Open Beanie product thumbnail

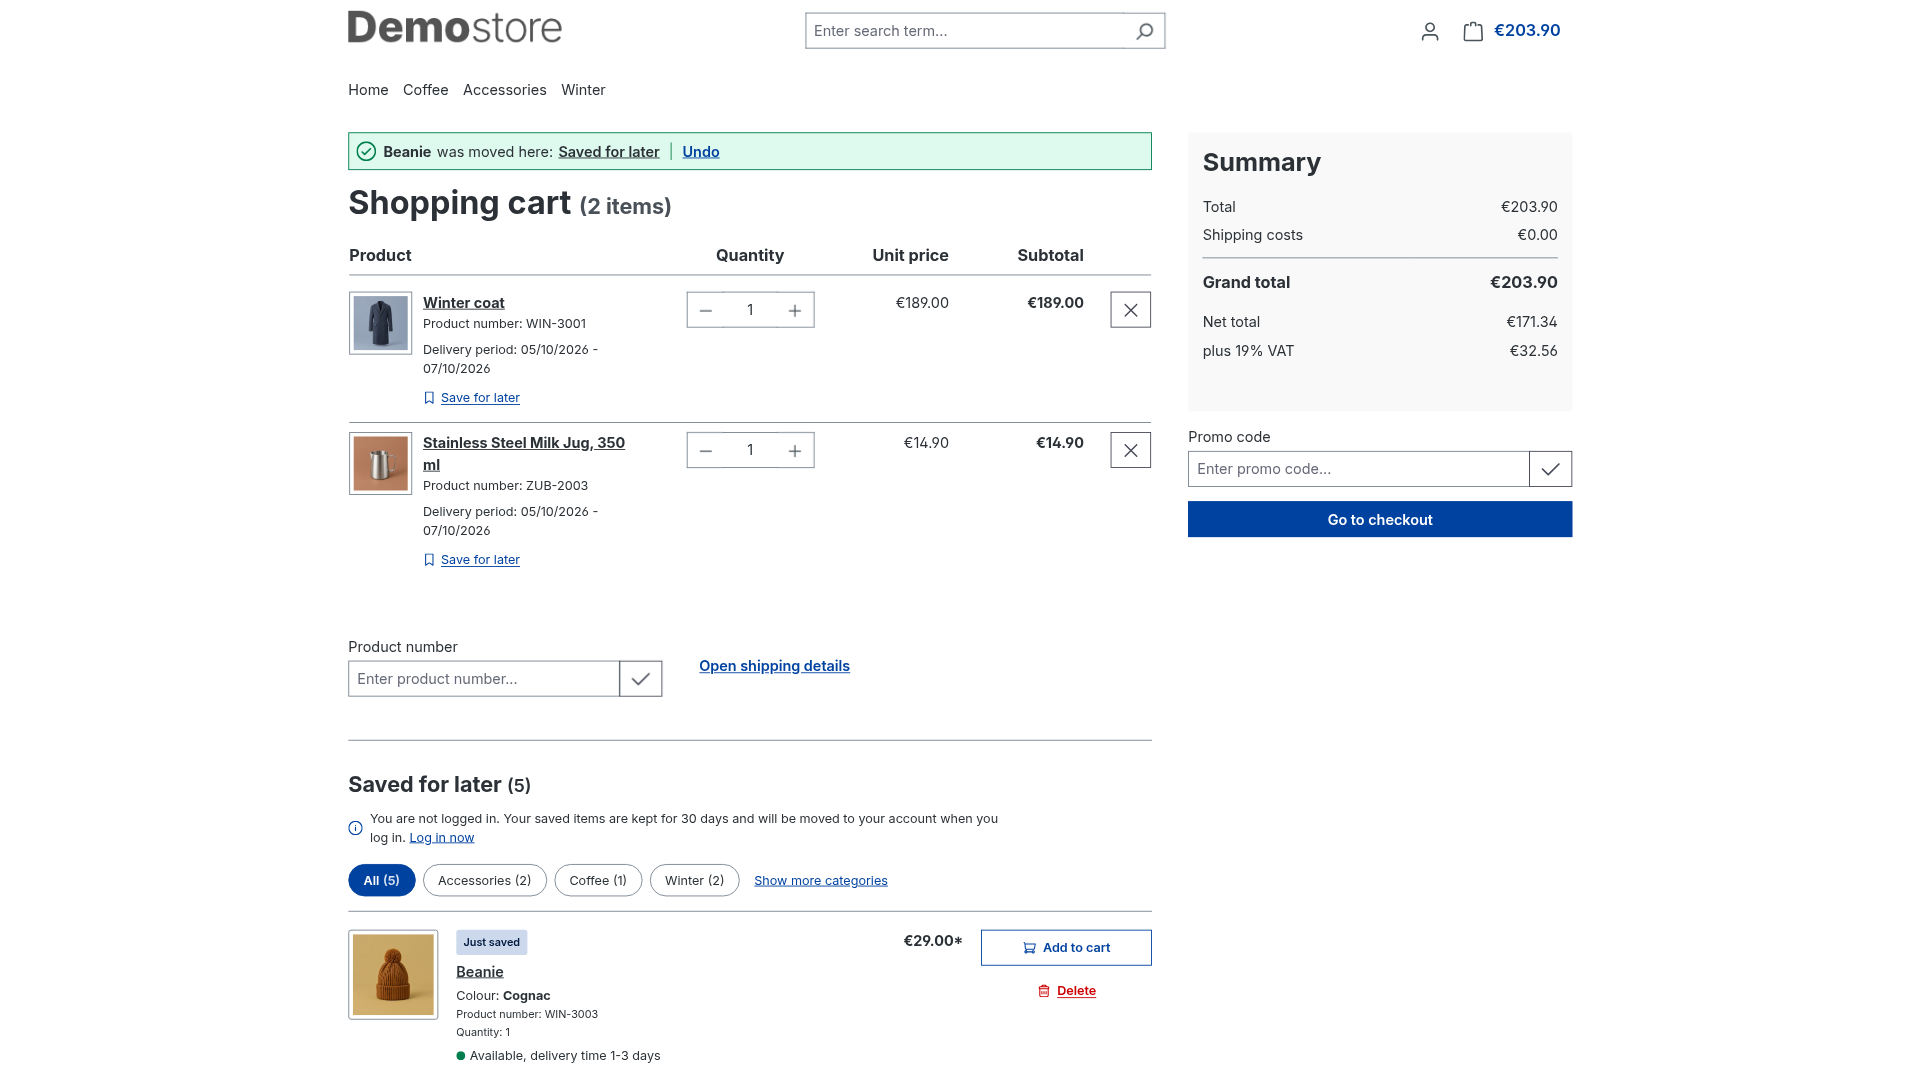393,975
